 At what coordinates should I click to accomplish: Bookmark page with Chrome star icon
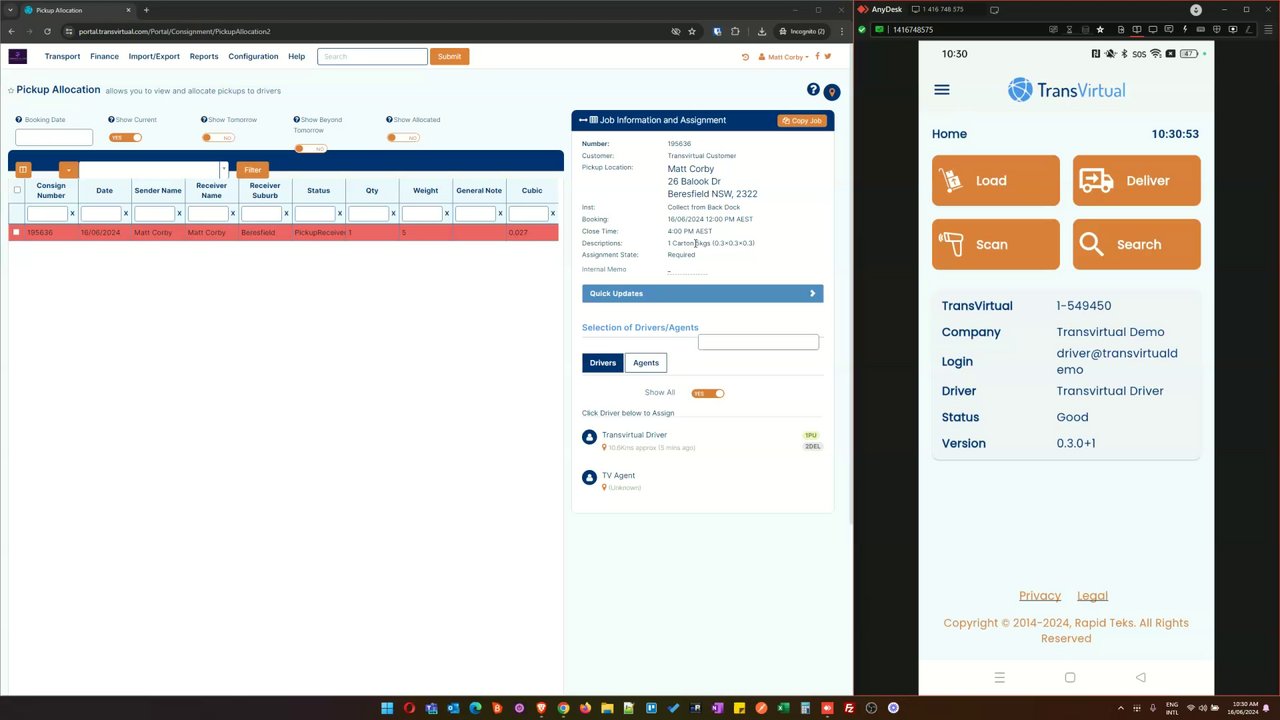click(x=691, y=31)
